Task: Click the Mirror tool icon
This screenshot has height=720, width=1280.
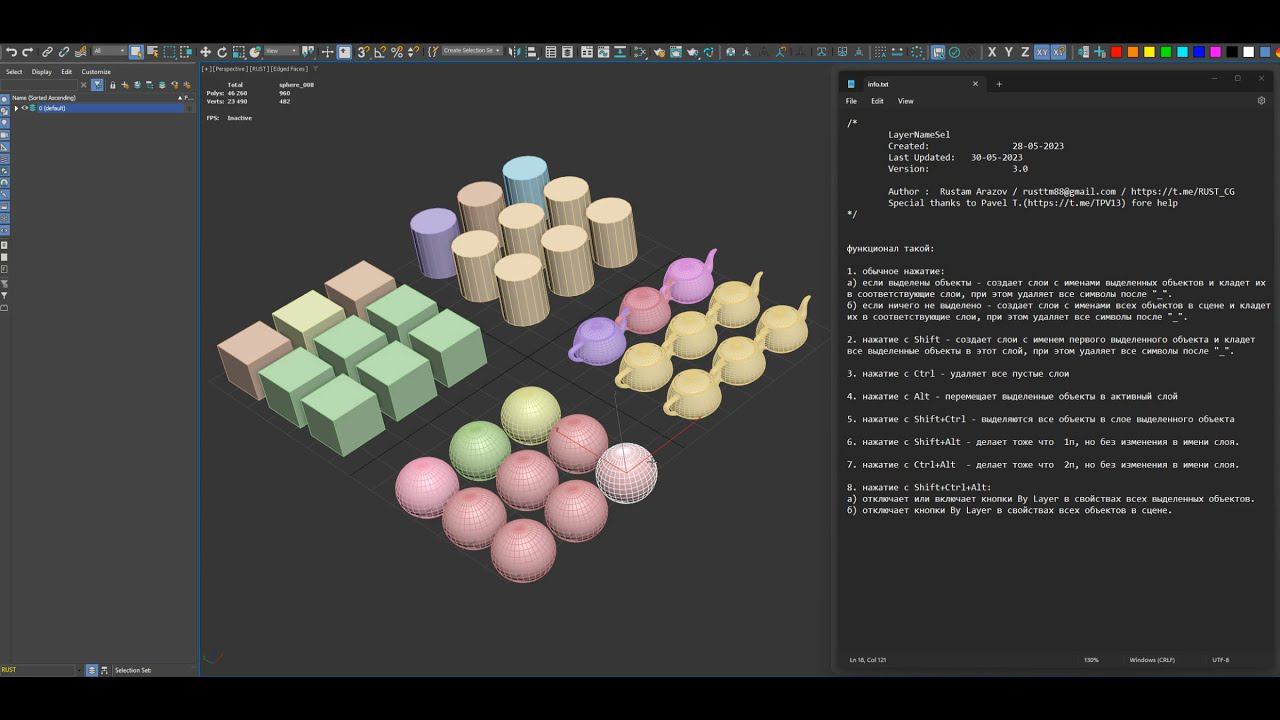Action: pyautogui.click(x=513, y=51)
